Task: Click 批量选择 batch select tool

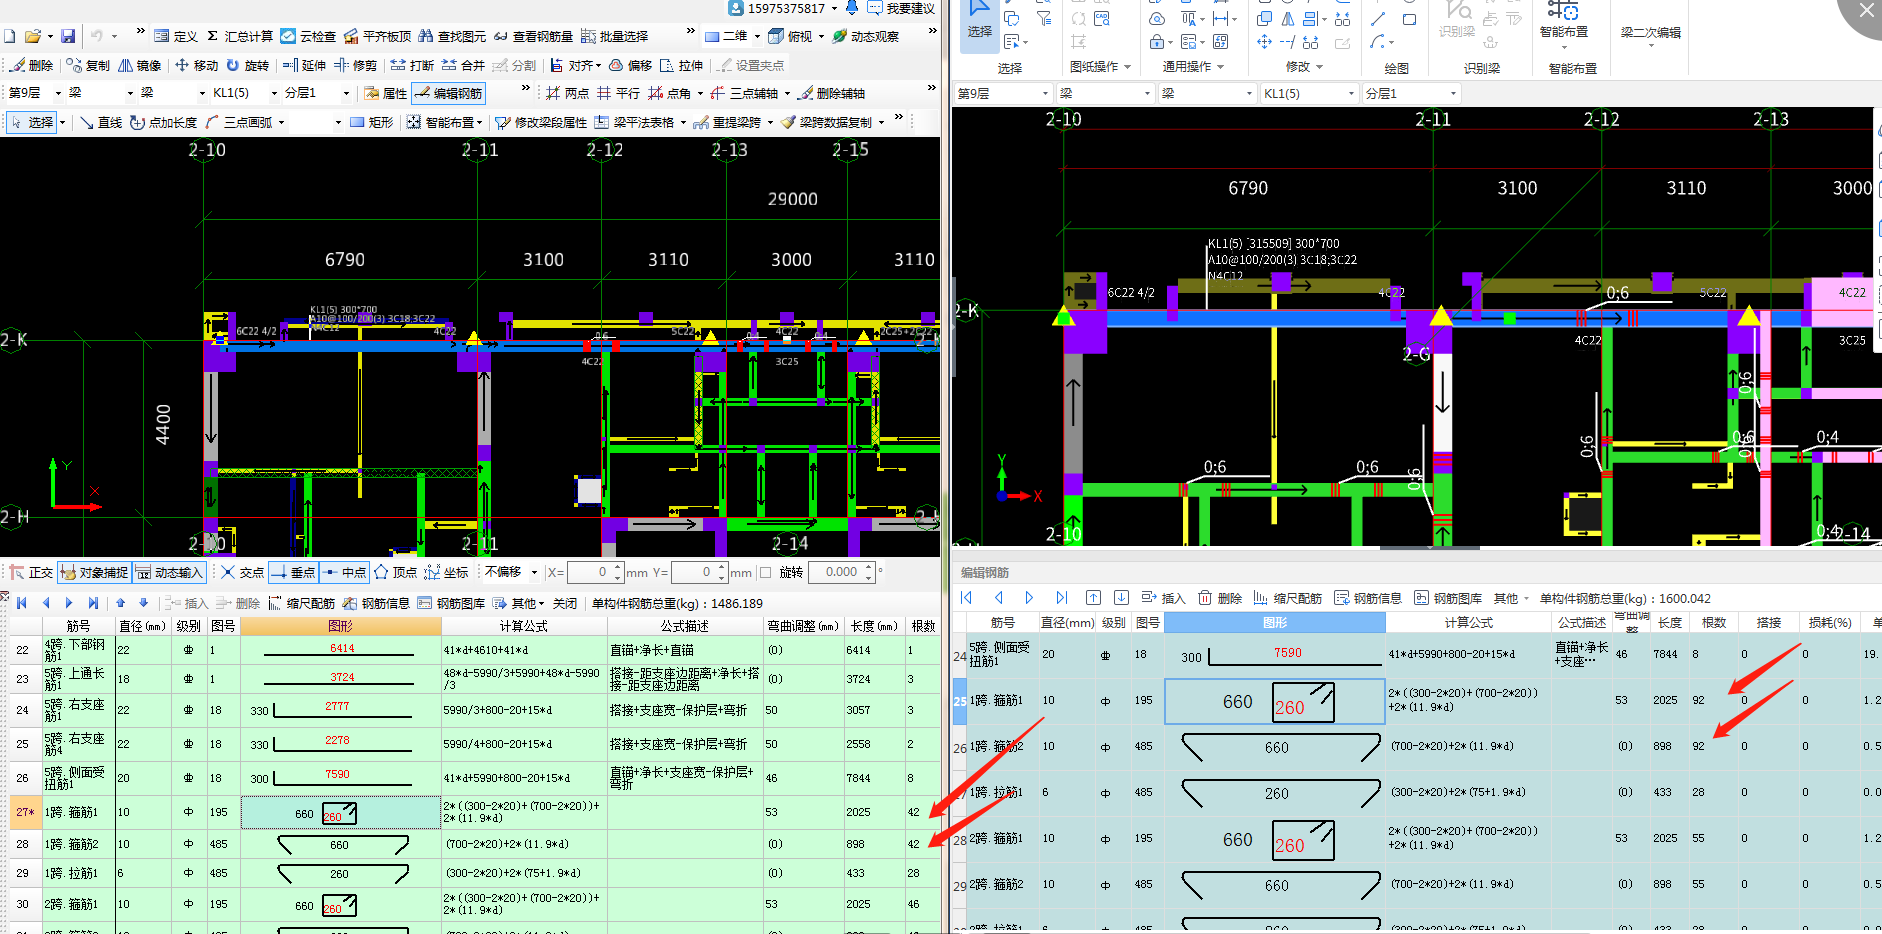Action: [x=614, y=36]
